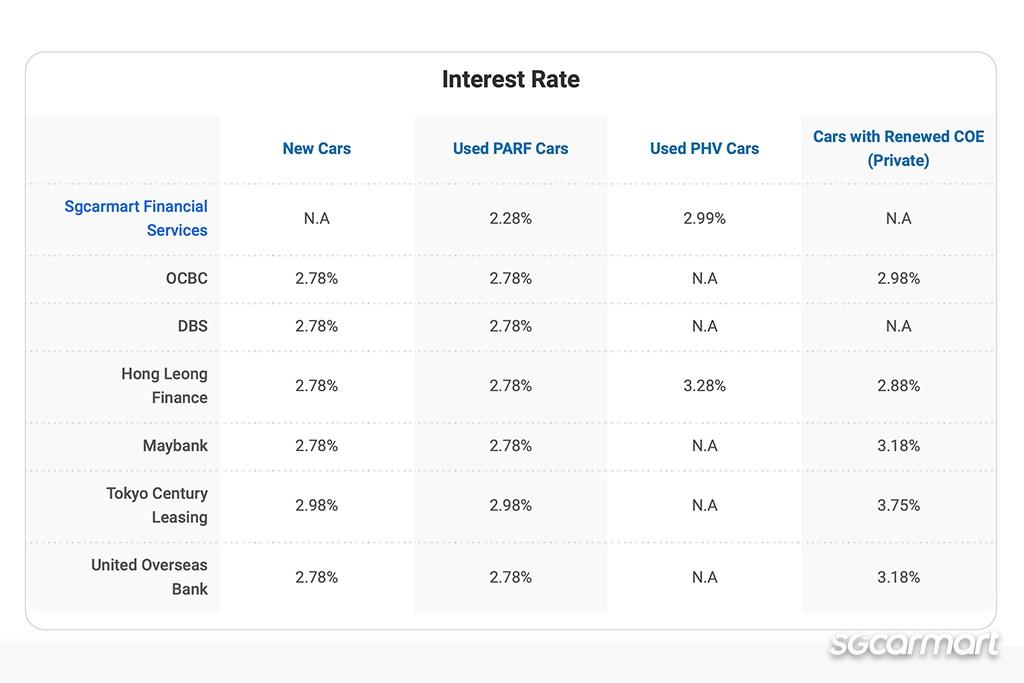Select the OCBC row label
The image size is (1024, 683).
pyautogui.click(x=186, y=278)
